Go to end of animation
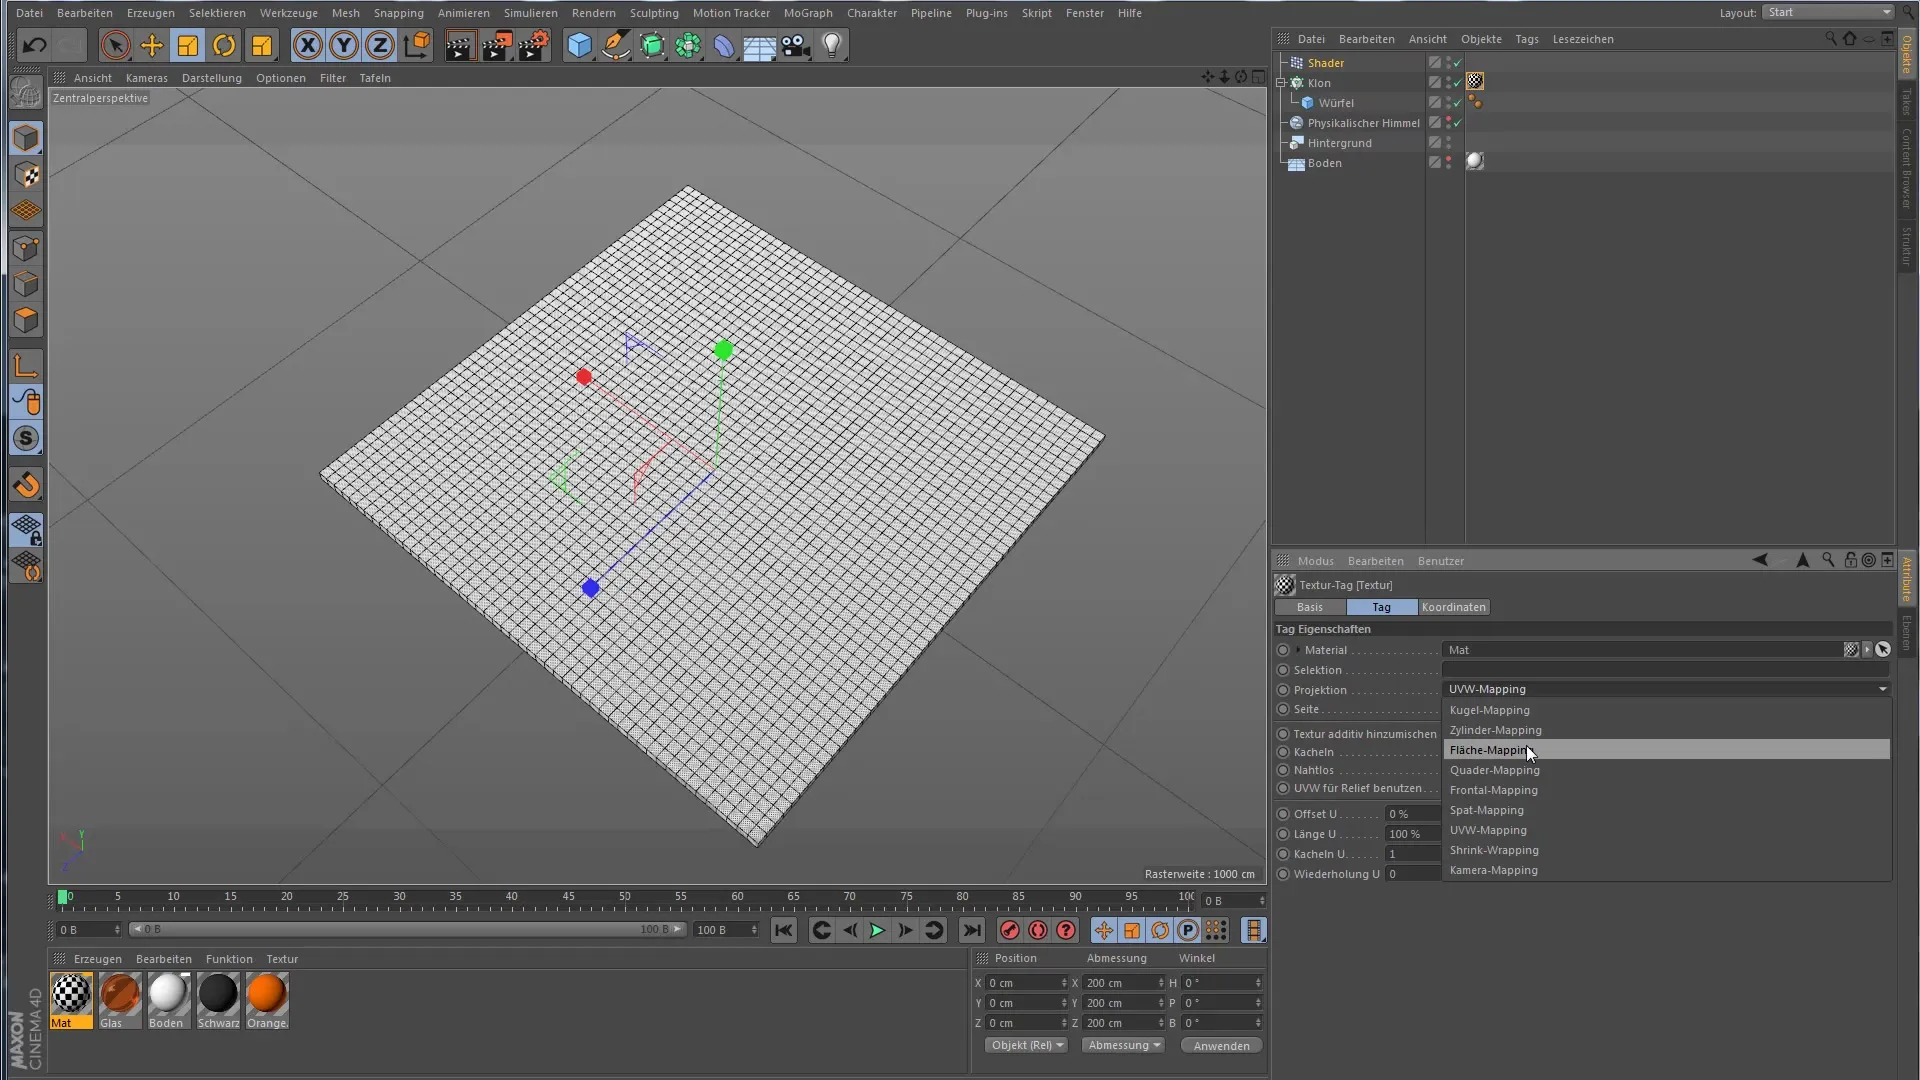 [x=972, y=930]
